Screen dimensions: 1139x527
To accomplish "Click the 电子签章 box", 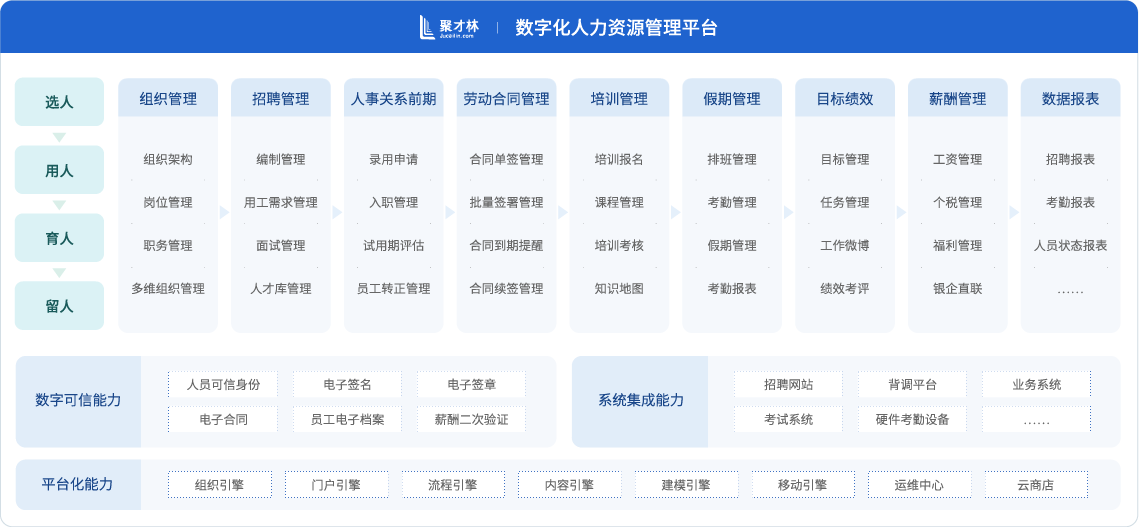I will (x=471, y=385).
